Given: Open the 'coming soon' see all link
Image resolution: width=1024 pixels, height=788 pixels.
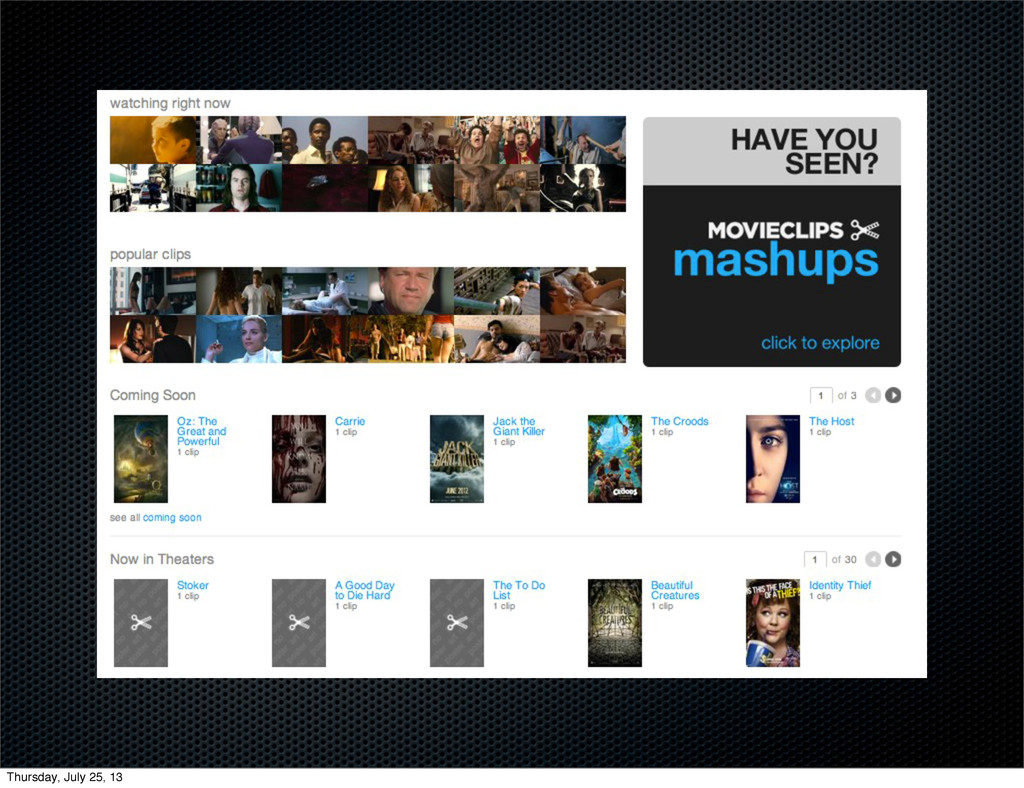Looking at the screenshot, I should (x=172, y=517).
